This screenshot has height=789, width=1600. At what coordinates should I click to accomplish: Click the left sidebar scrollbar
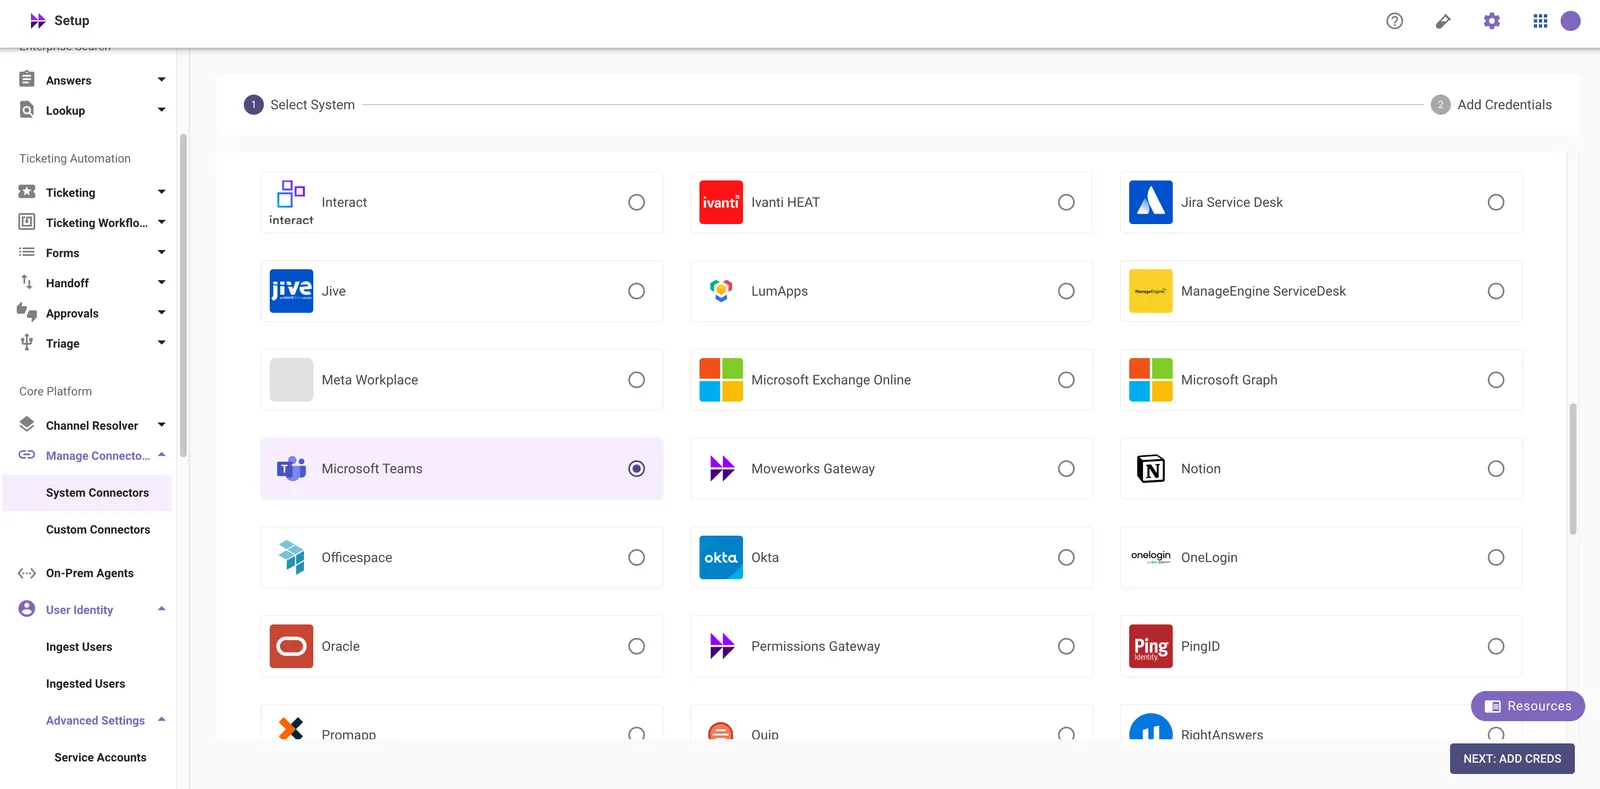(x=183, y=295)
